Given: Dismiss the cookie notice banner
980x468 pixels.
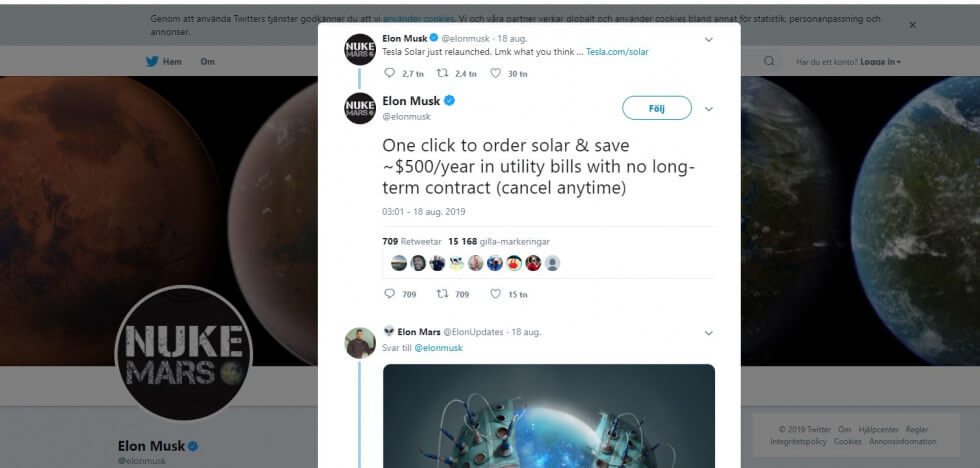Looking at the screenshot, I should [912, 25].
